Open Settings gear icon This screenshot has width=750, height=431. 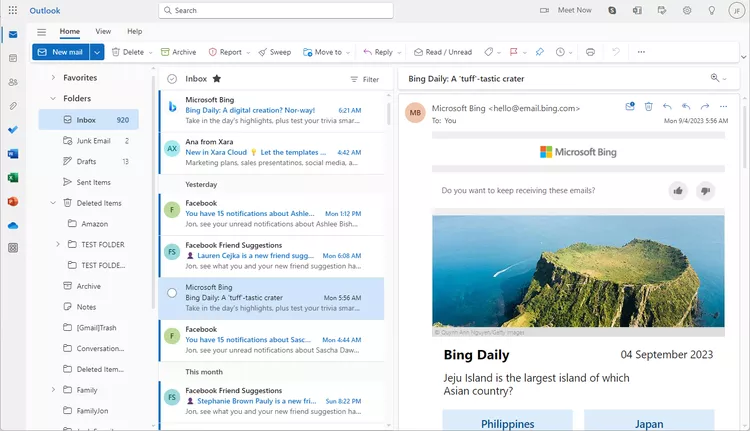[x=687, y=10]
